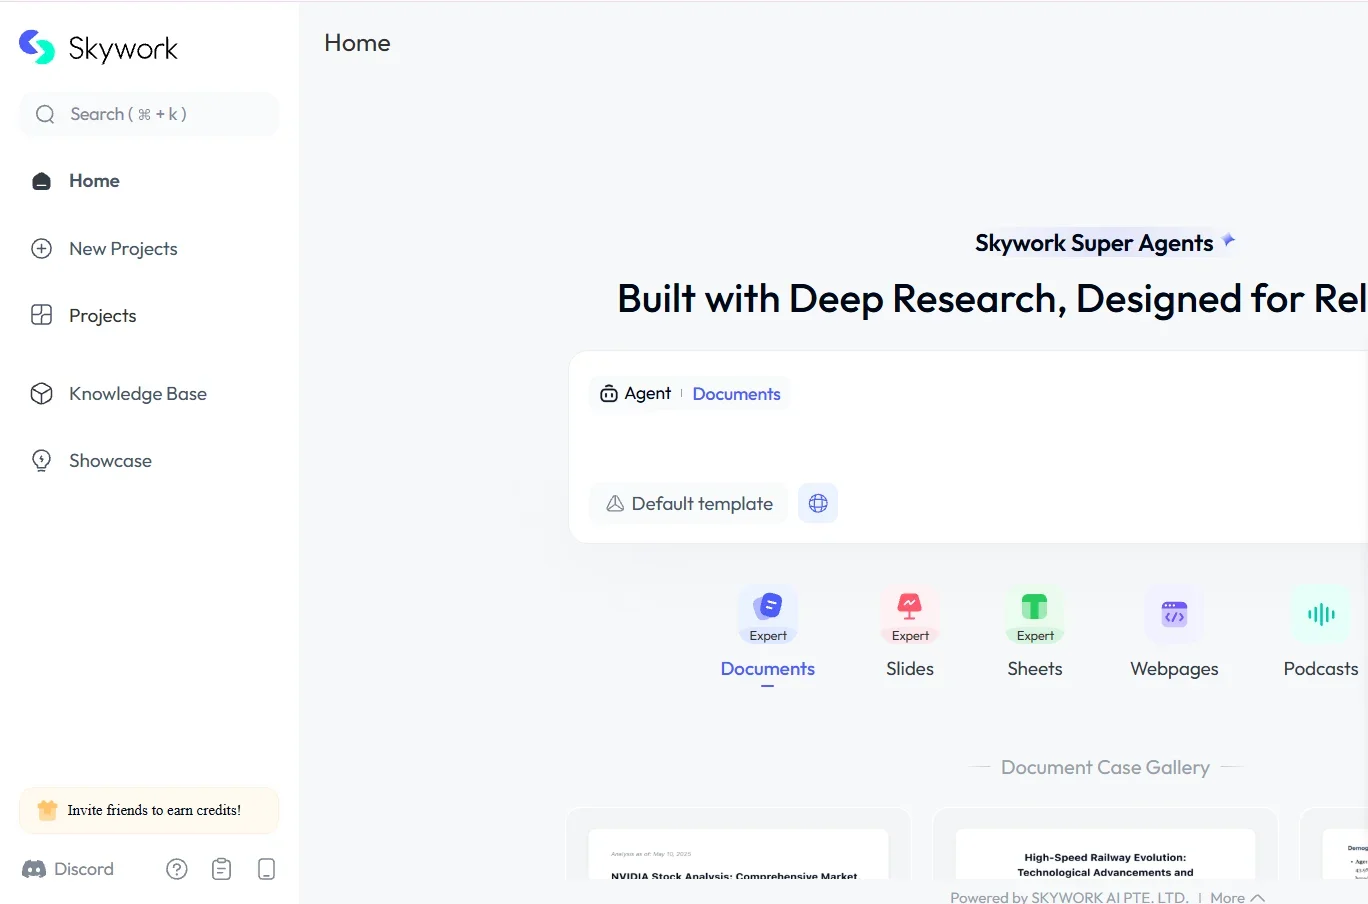Open the Default template selector
Image resolution: width=1368 pixels, height=904 pixels.
[x=689, y=503]
